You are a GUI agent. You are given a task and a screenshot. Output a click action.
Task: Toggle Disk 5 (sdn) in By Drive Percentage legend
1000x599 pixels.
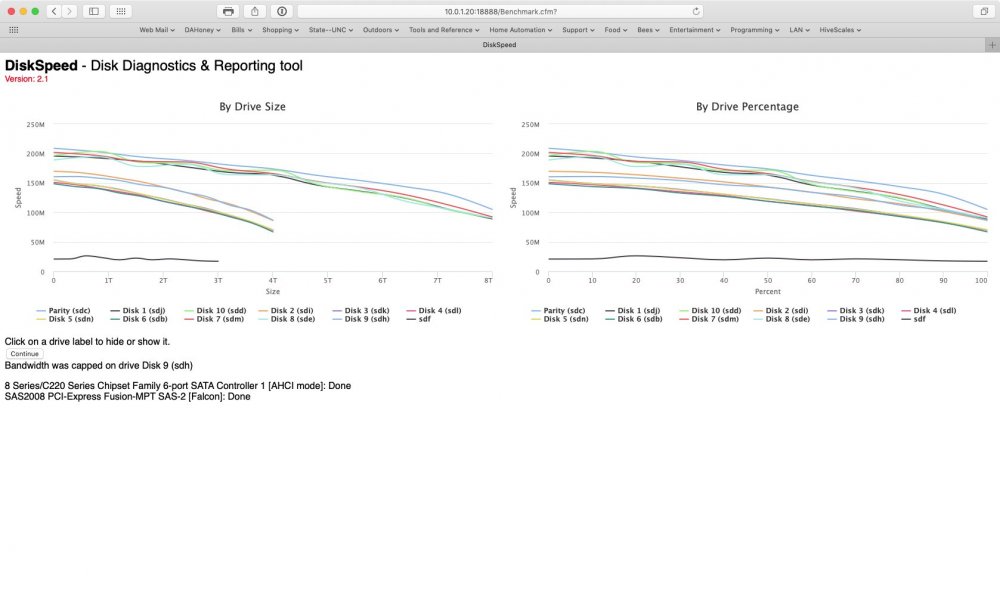coord(560,319)
